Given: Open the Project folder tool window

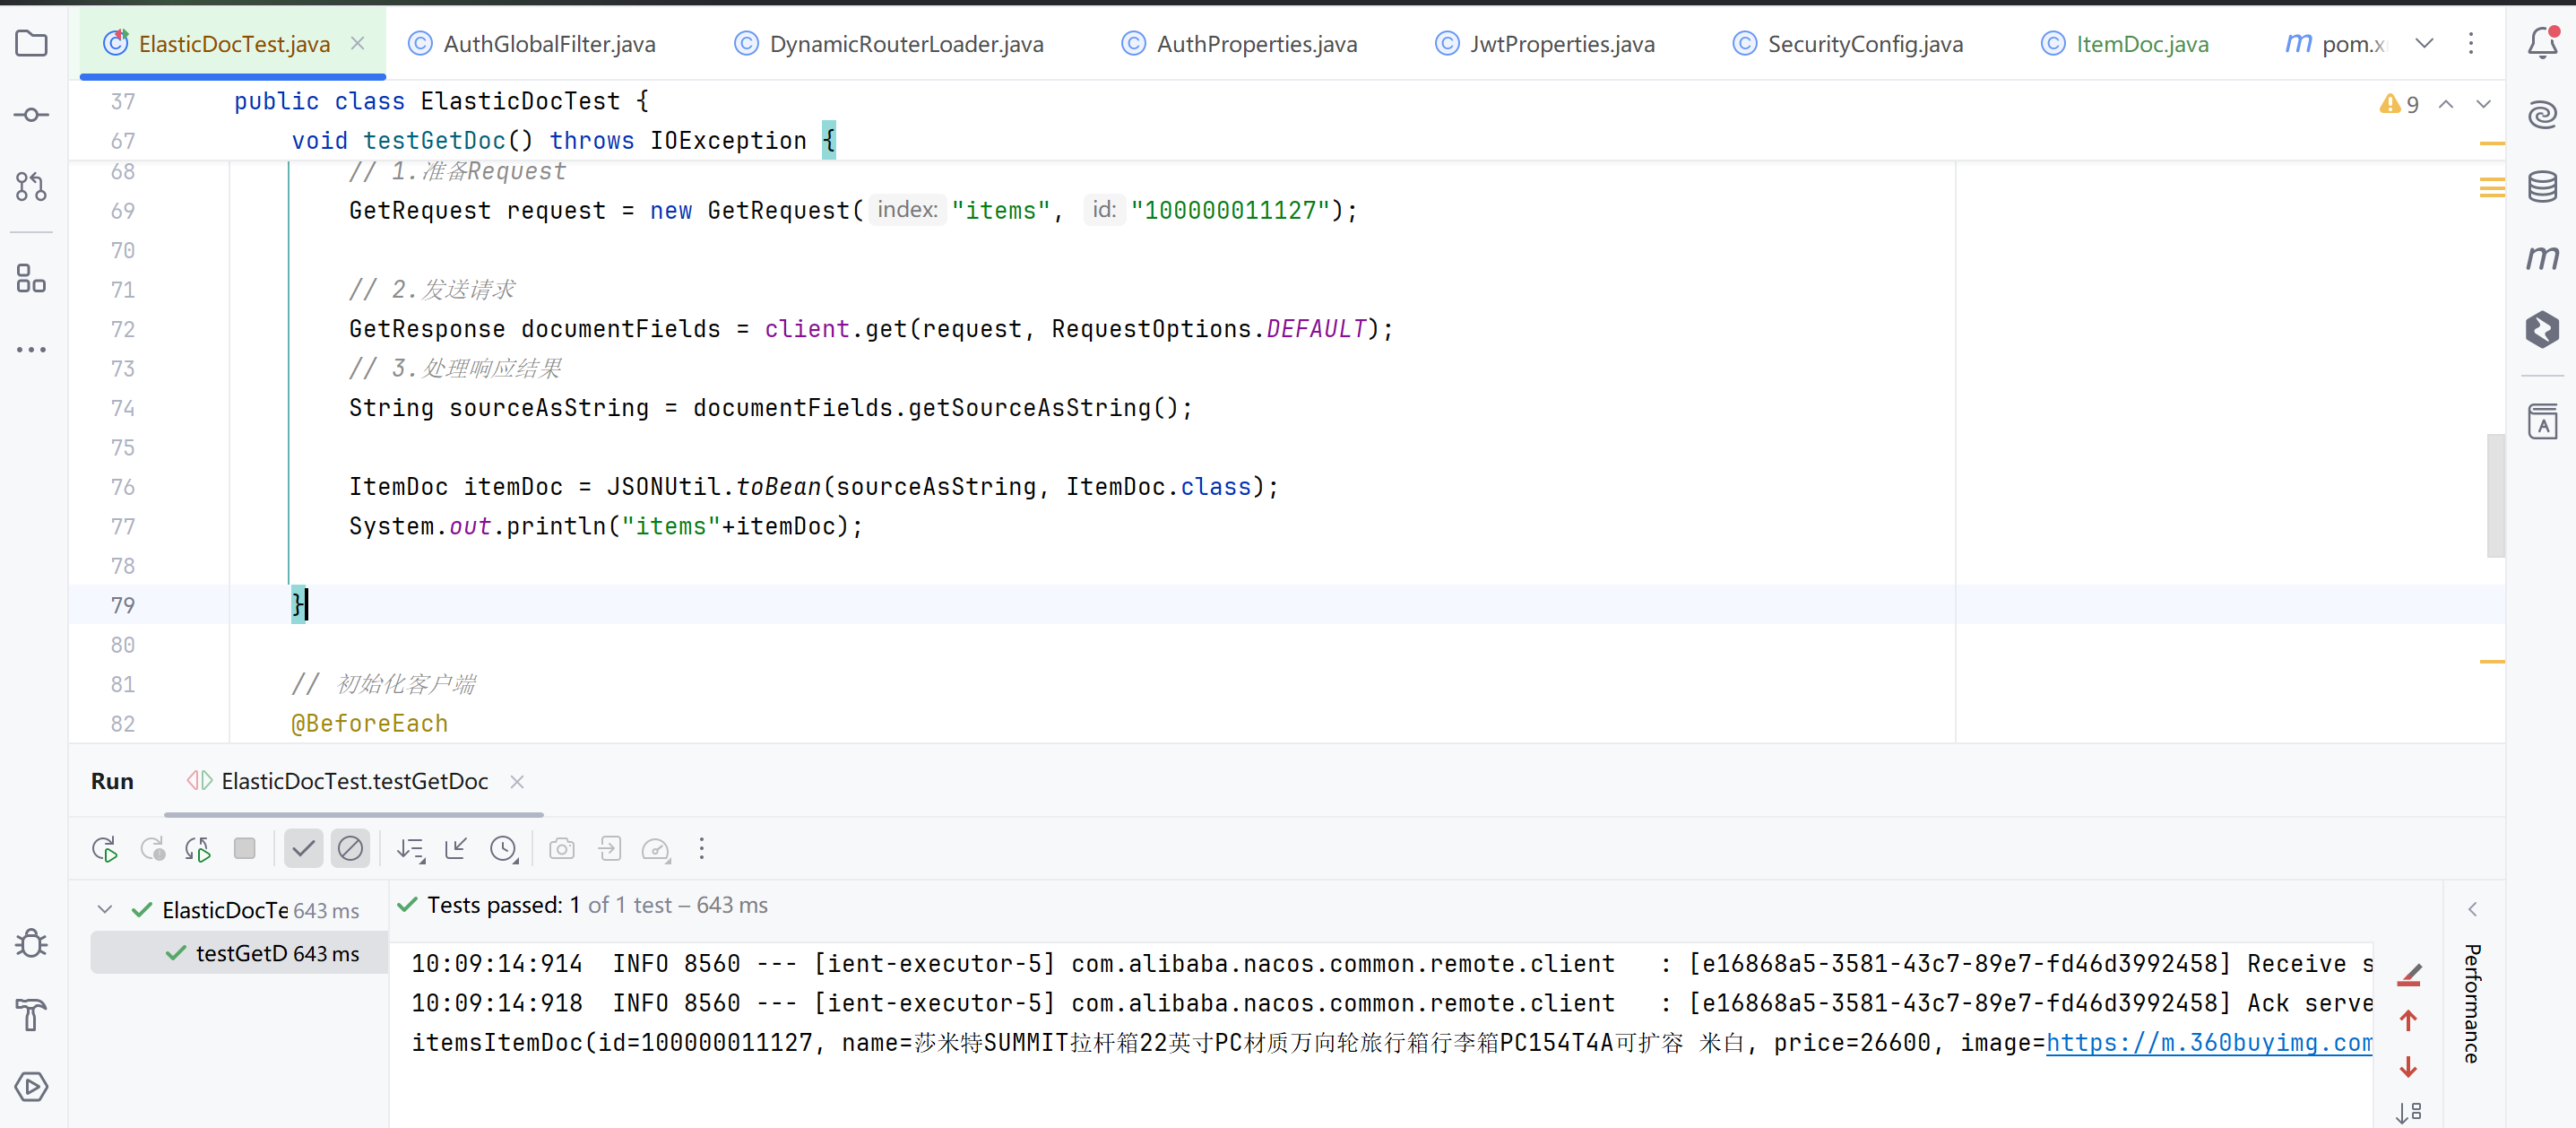Looking at the screenshot, I should click(x=31, y=43).
